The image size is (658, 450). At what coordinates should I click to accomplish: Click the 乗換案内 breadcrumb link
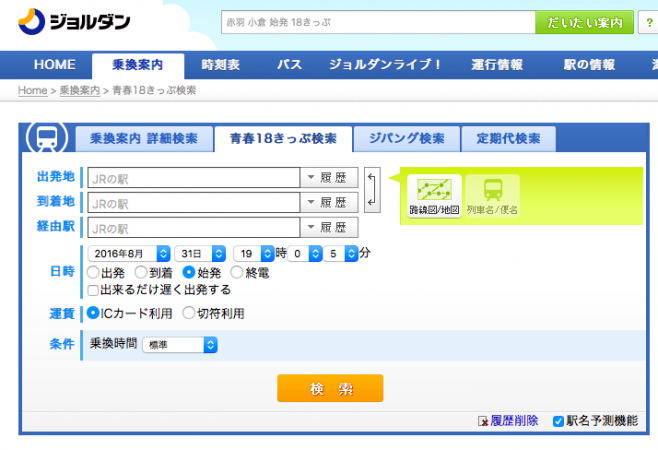click(80, 91)
